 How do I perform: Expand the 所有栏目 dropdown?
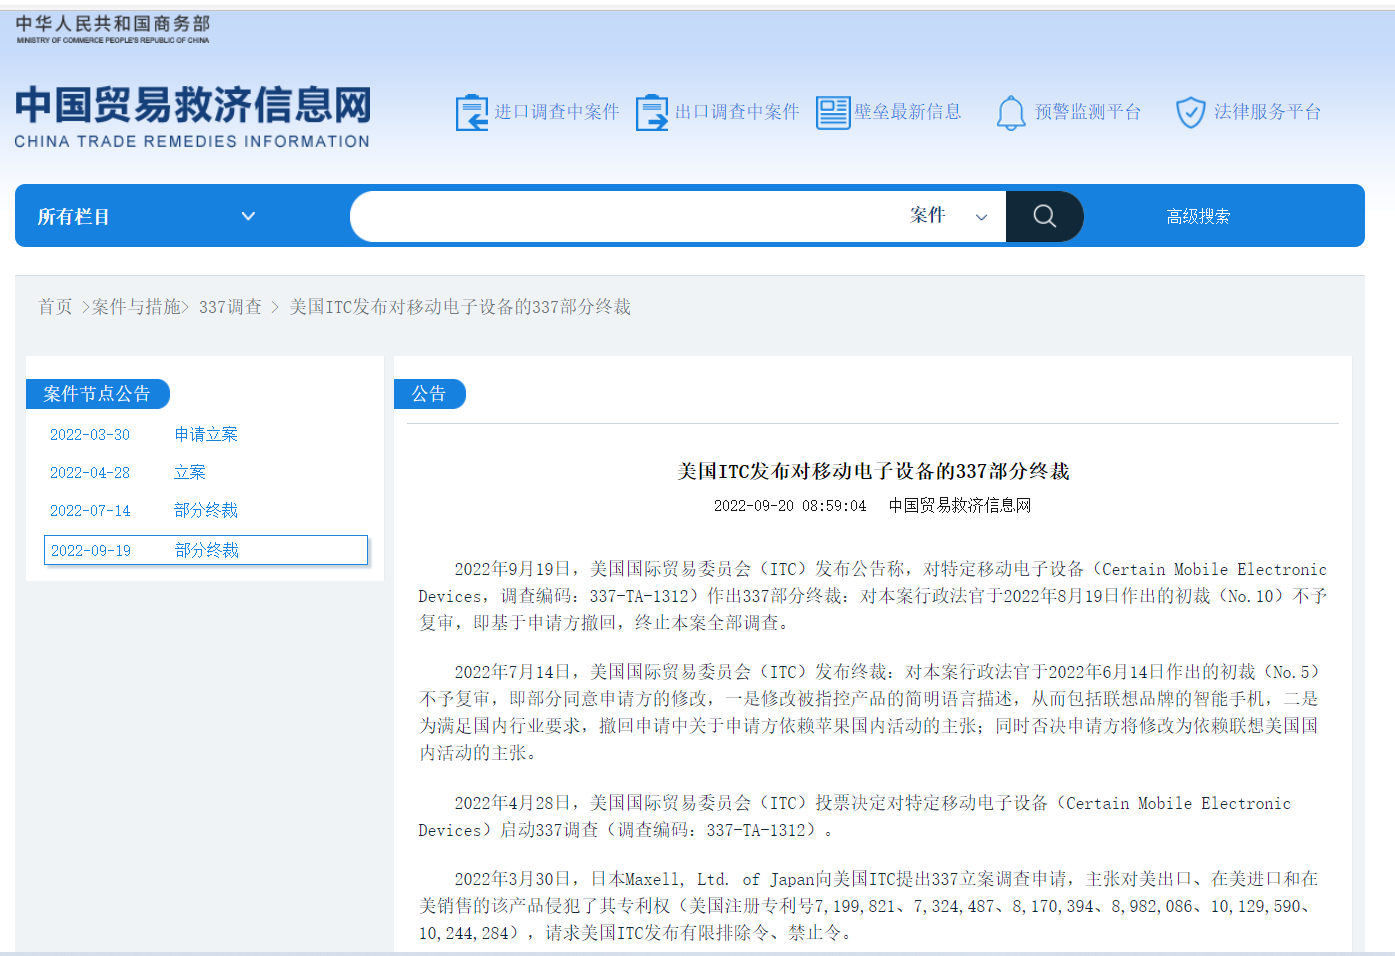coord(147,216)
